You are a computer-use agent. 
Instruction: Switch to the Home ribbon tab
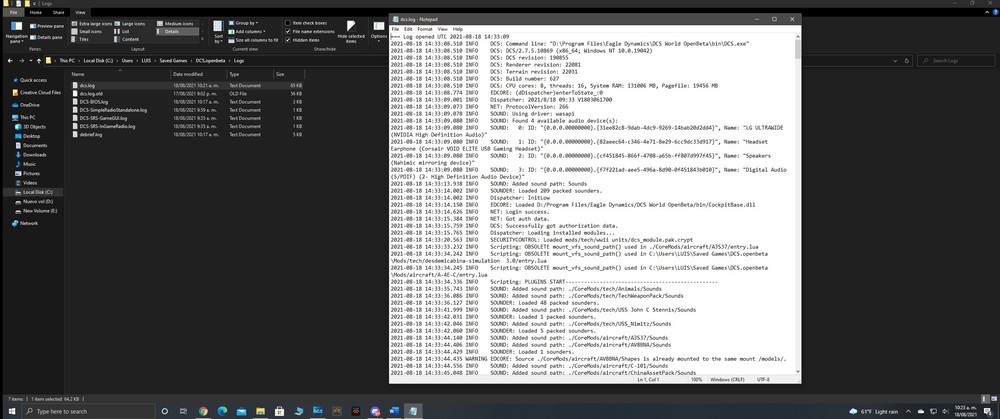[36, 12]
